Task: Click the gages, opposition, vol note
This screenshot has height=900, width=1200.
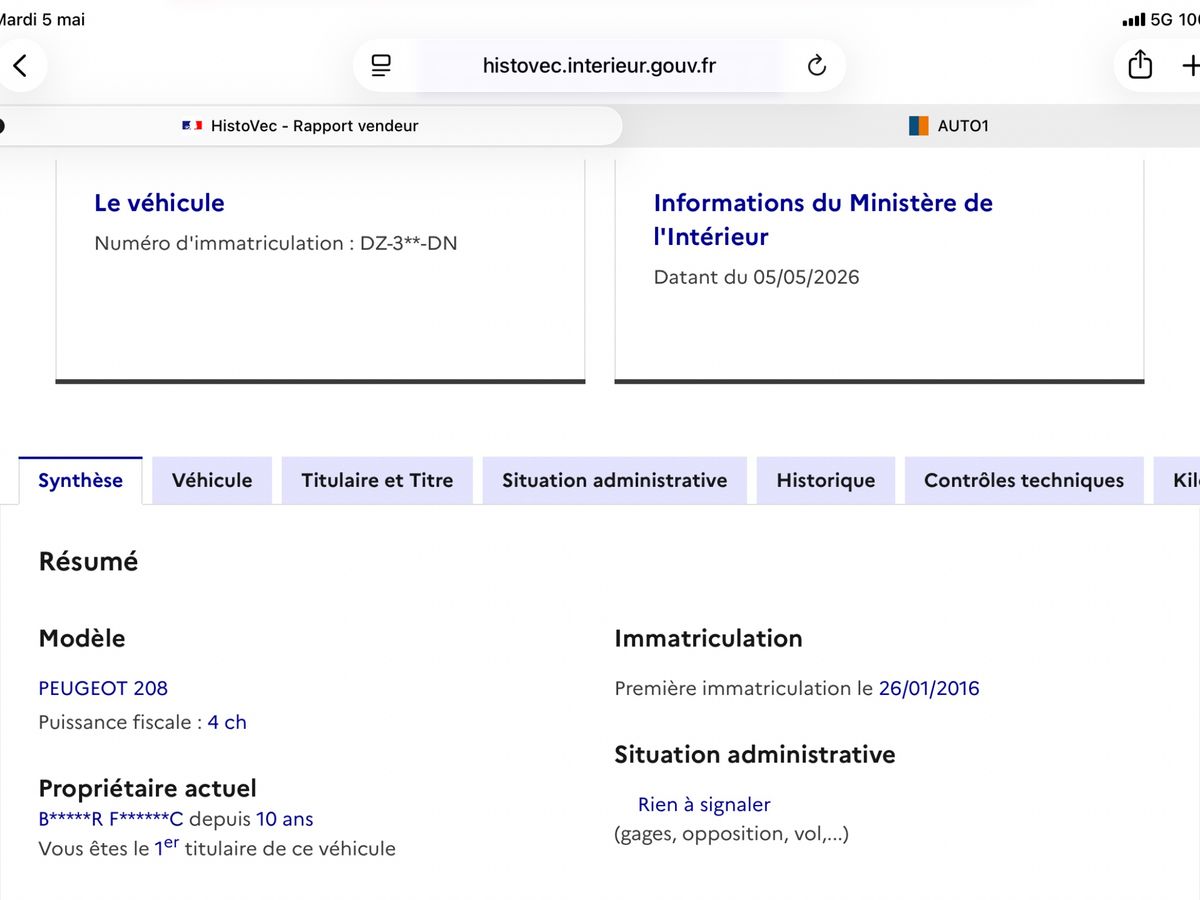Action: click(x=731, y=834)
